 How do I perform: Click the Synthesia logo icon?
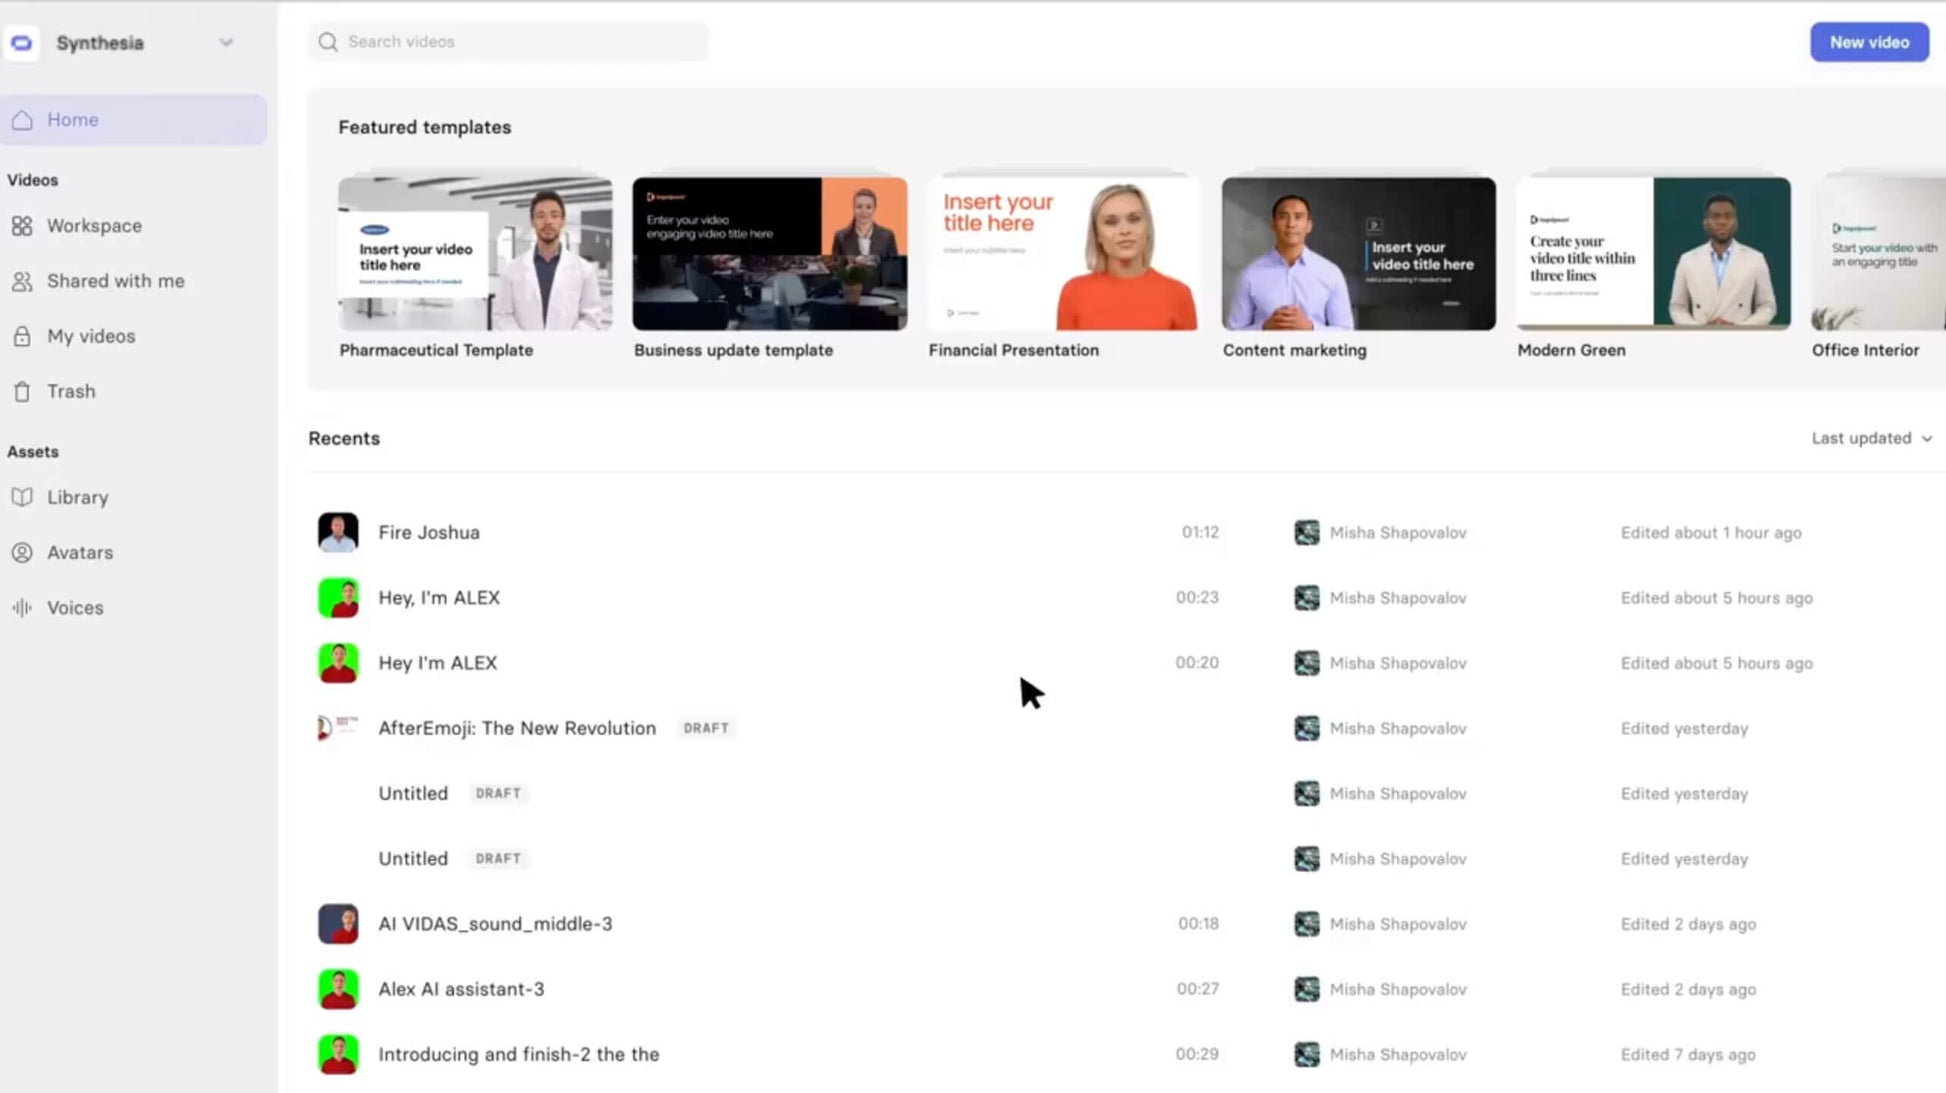pyautogui.click(x=21, y=43)
